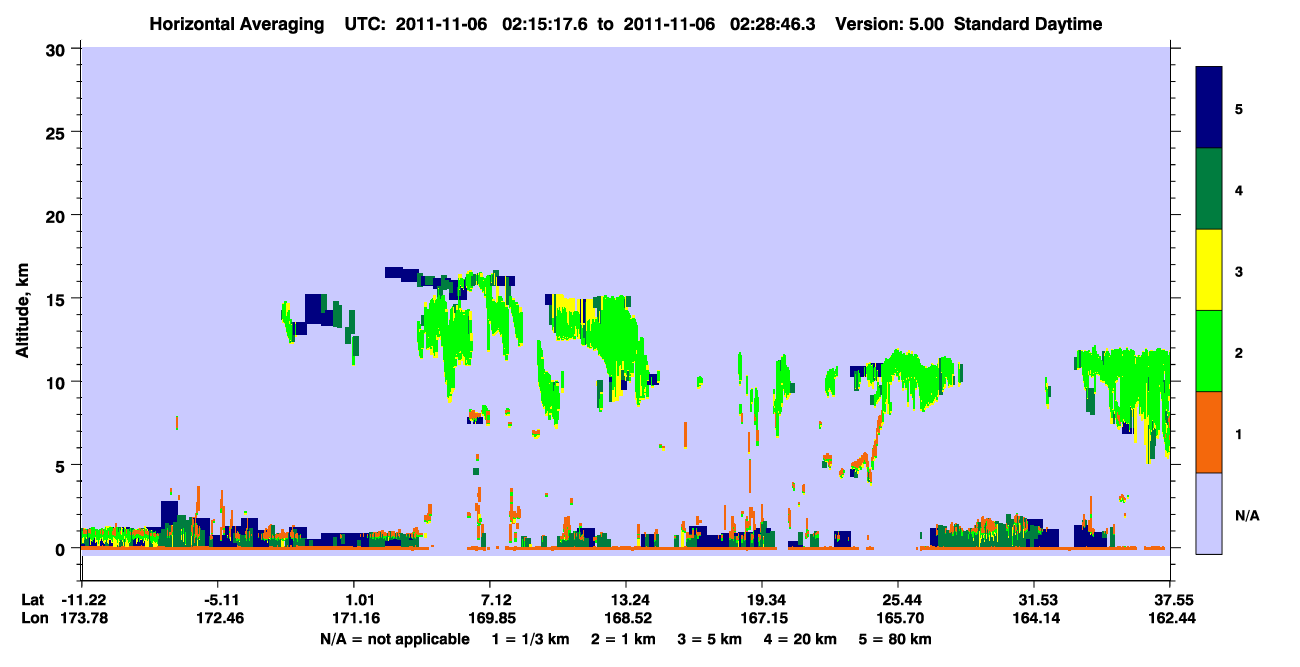Click the start date '2011-11-06' after UTC
Viewport: 1300px width, 667px height.
(441, 24)
